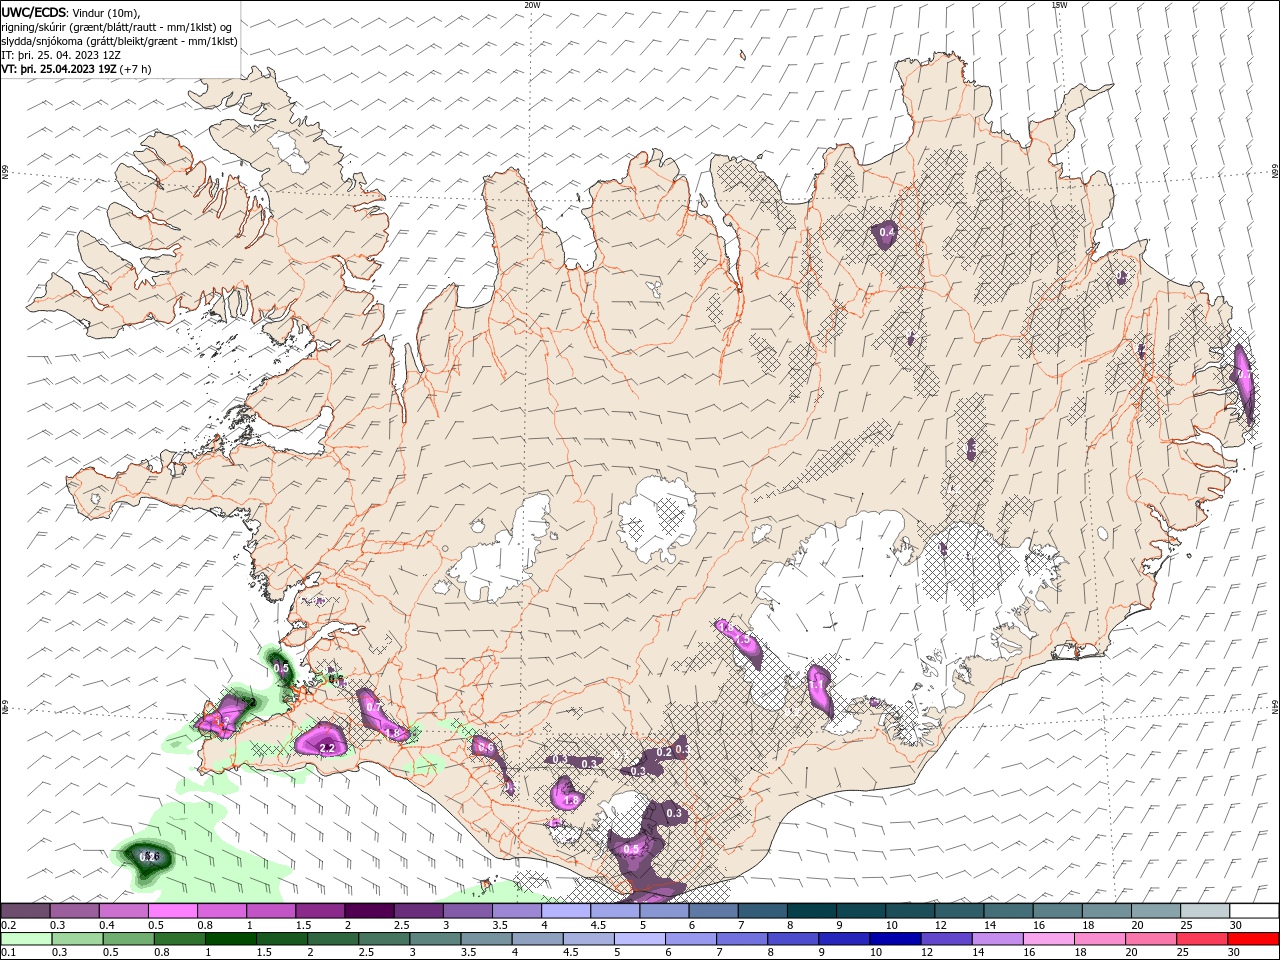Click the upper legend swatch between 1 and 1.5
The width and height of the screenshot is (1280, 960).
click(x=271, y=911)
